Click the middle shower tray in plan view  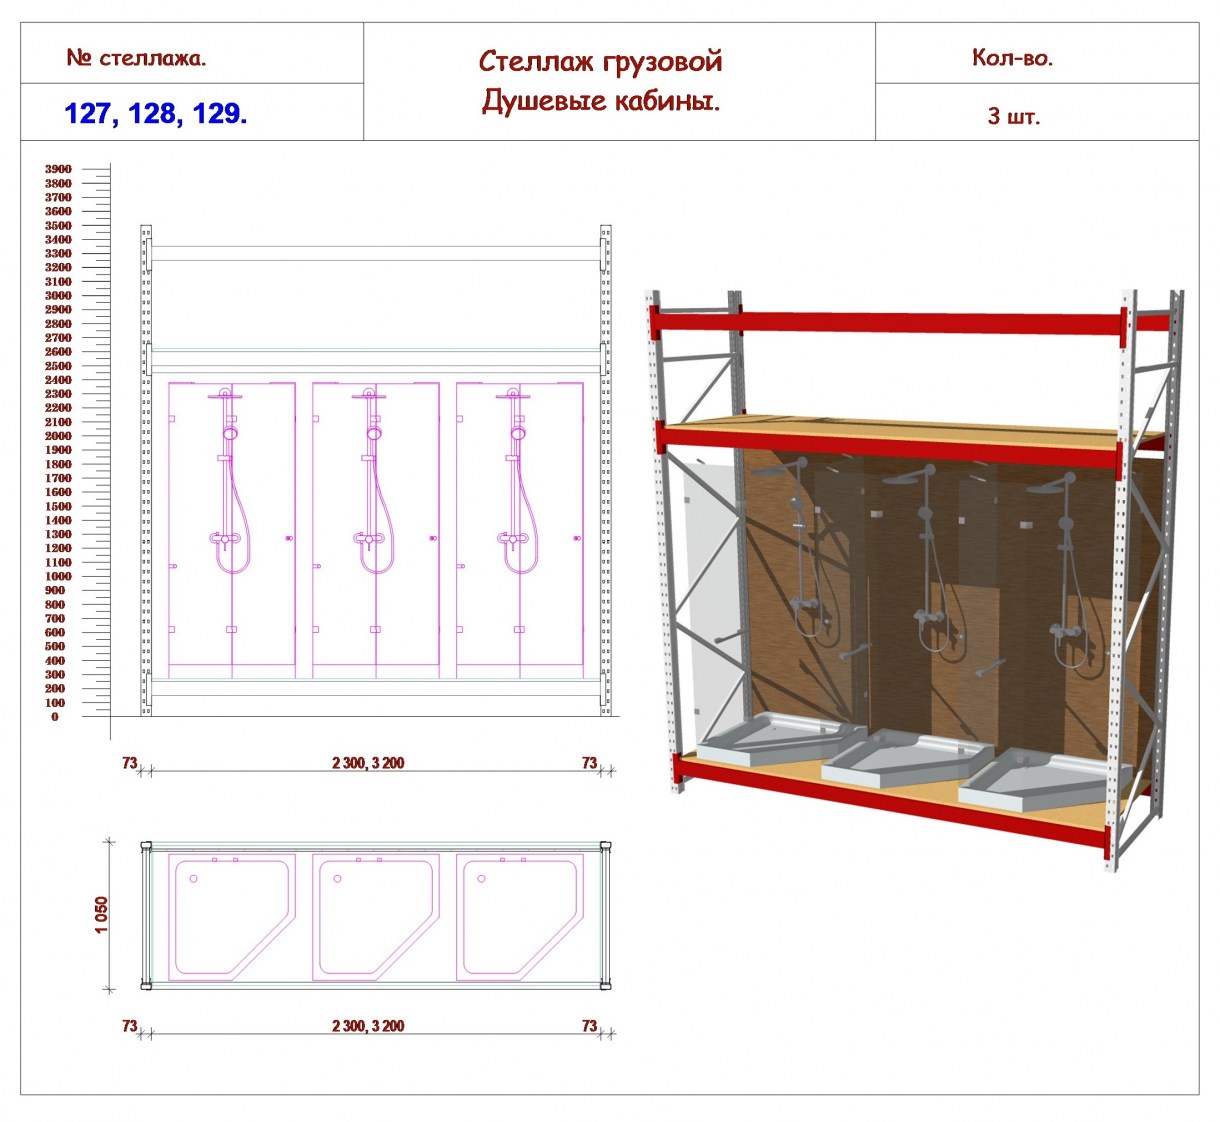(376, 917)
